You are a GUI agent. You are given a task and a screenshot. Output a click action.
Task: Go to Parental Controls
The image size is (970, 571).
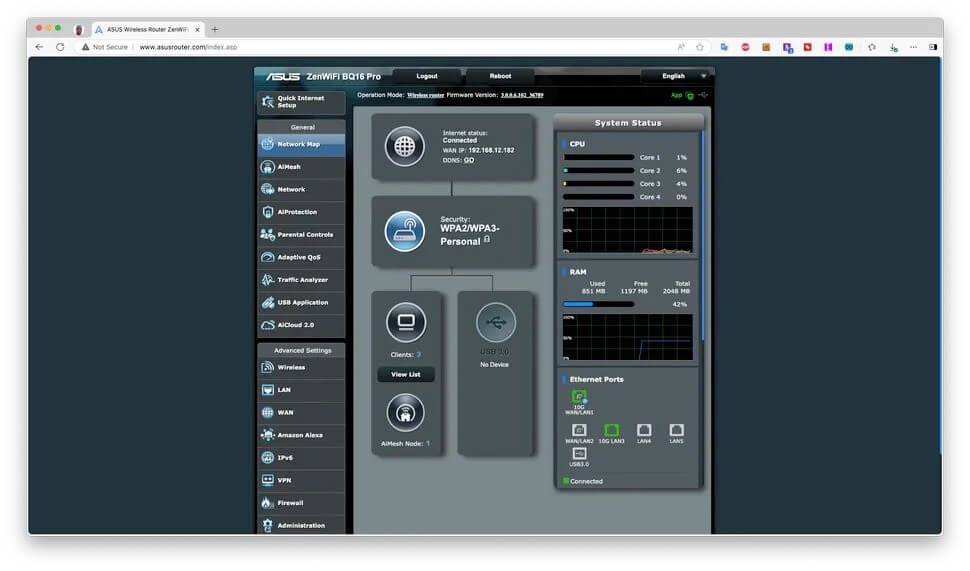point(301,235)
